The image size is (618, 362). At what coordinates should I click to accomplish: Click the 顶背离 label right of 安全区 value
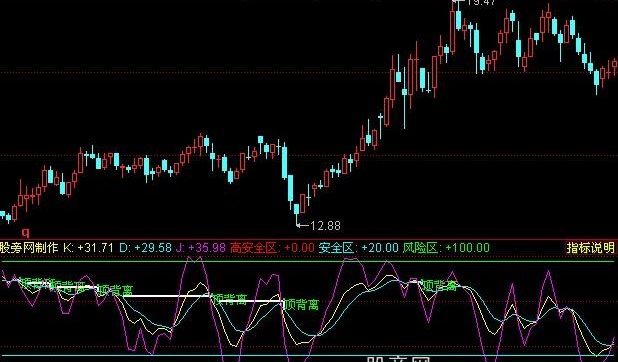click(440, 285)
